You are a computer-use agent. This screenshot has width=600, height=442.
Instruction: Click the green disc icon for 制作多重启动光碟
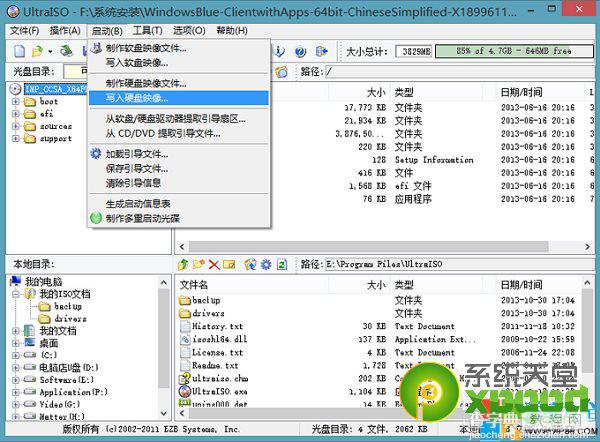[96, 218]
